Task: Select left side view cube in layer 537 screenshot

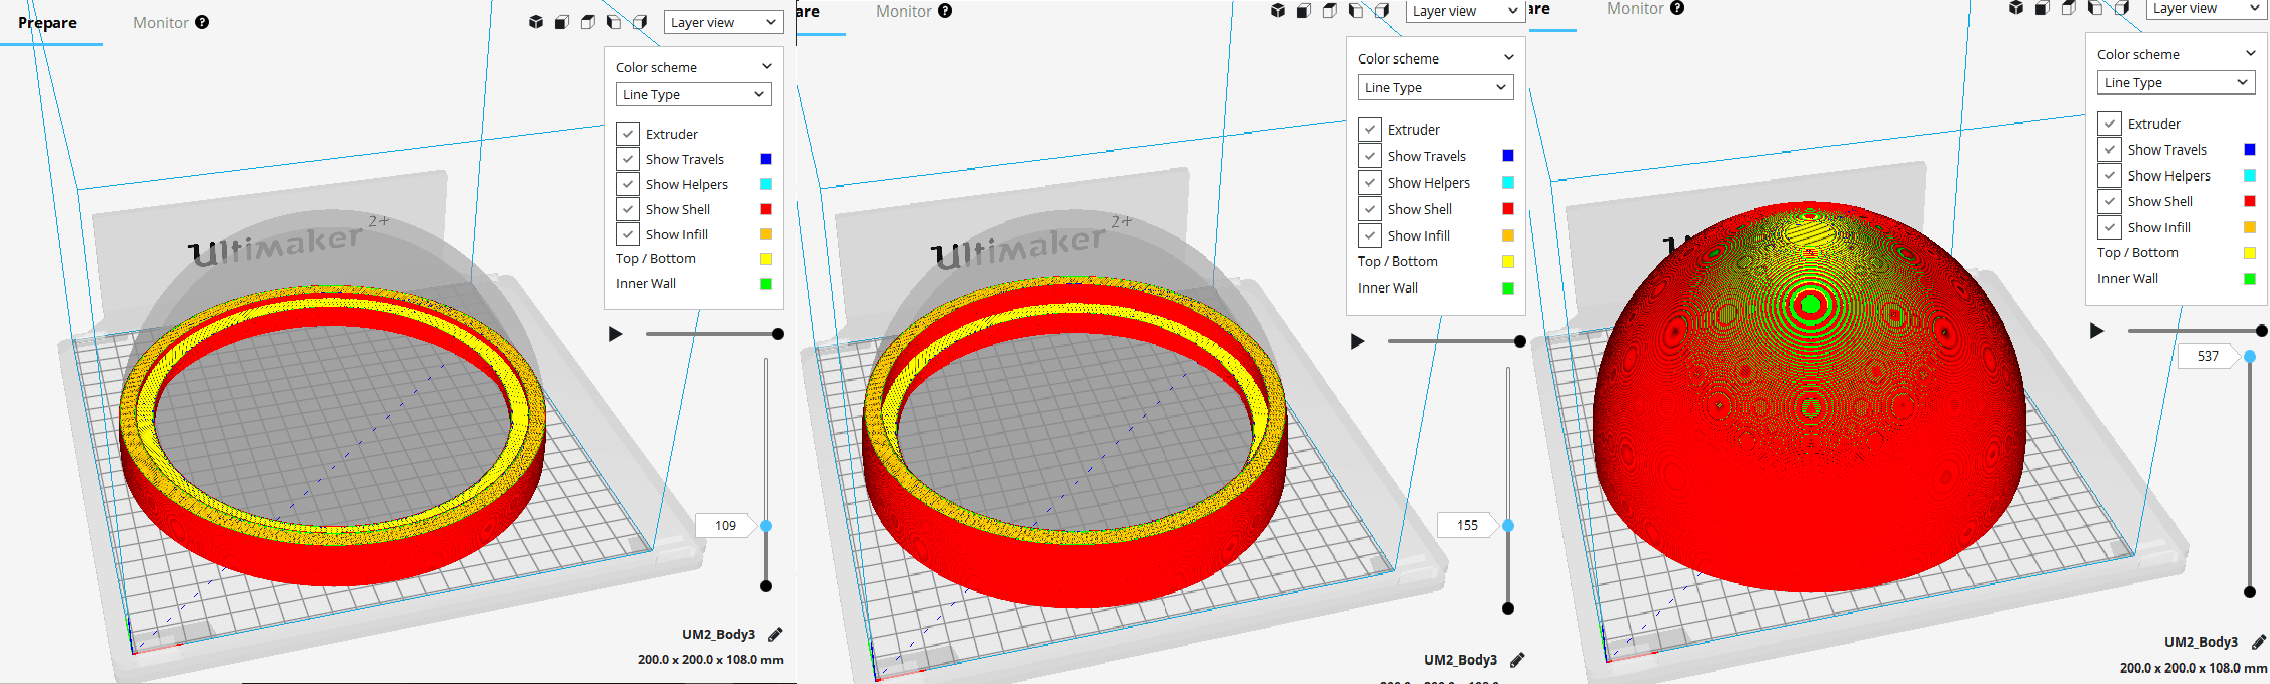Action: [2094, 8]
